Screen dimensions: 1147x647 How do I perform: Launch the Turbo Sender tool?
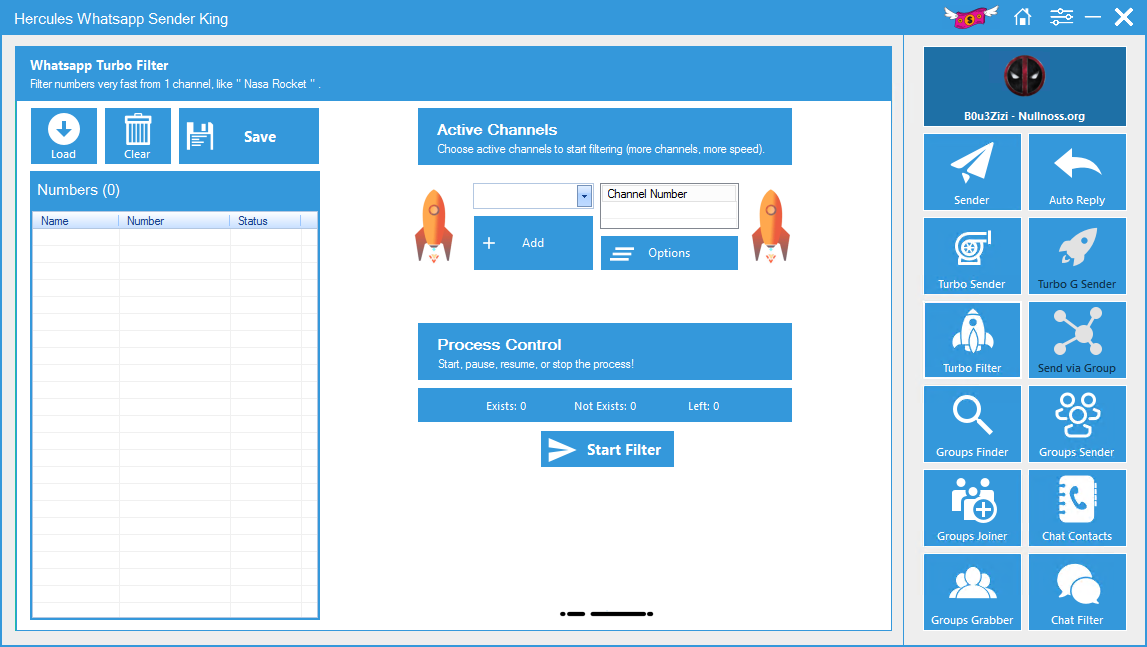[972, 256]
